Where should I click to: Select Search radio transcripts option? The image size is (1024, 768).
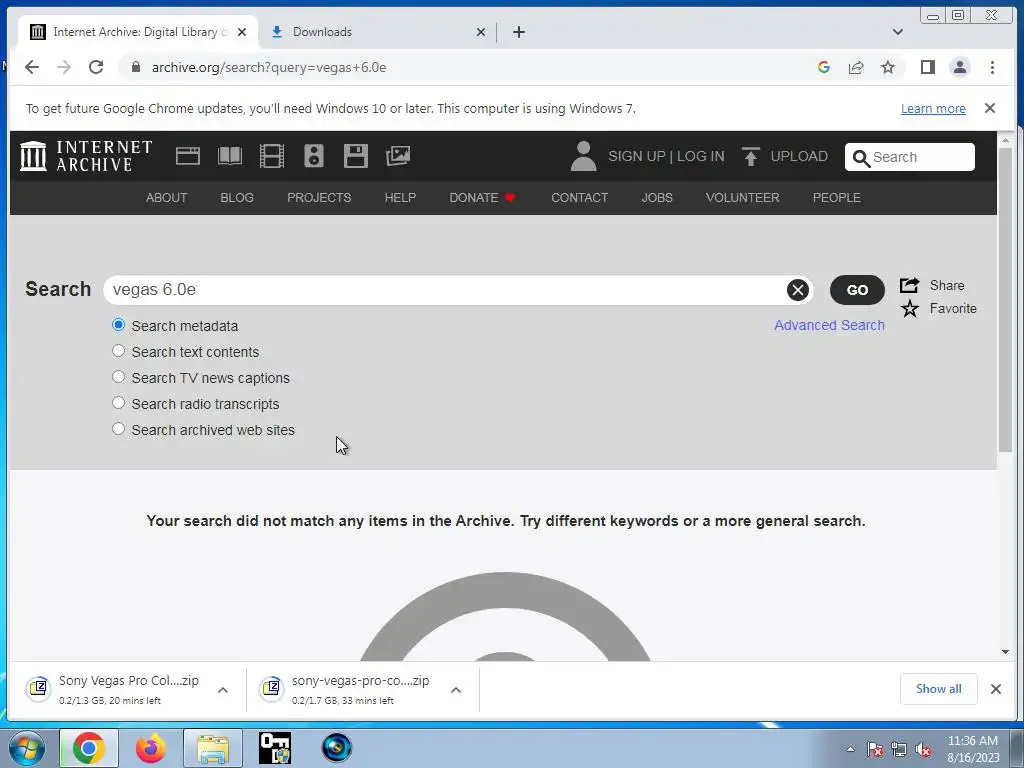(x=118, y=404)
